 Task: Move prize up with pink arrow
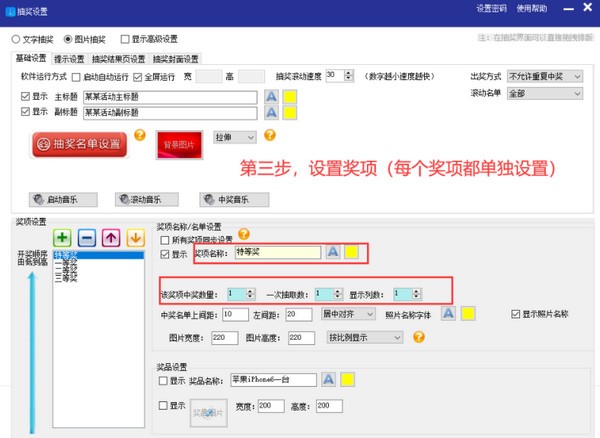pos(111,238)
